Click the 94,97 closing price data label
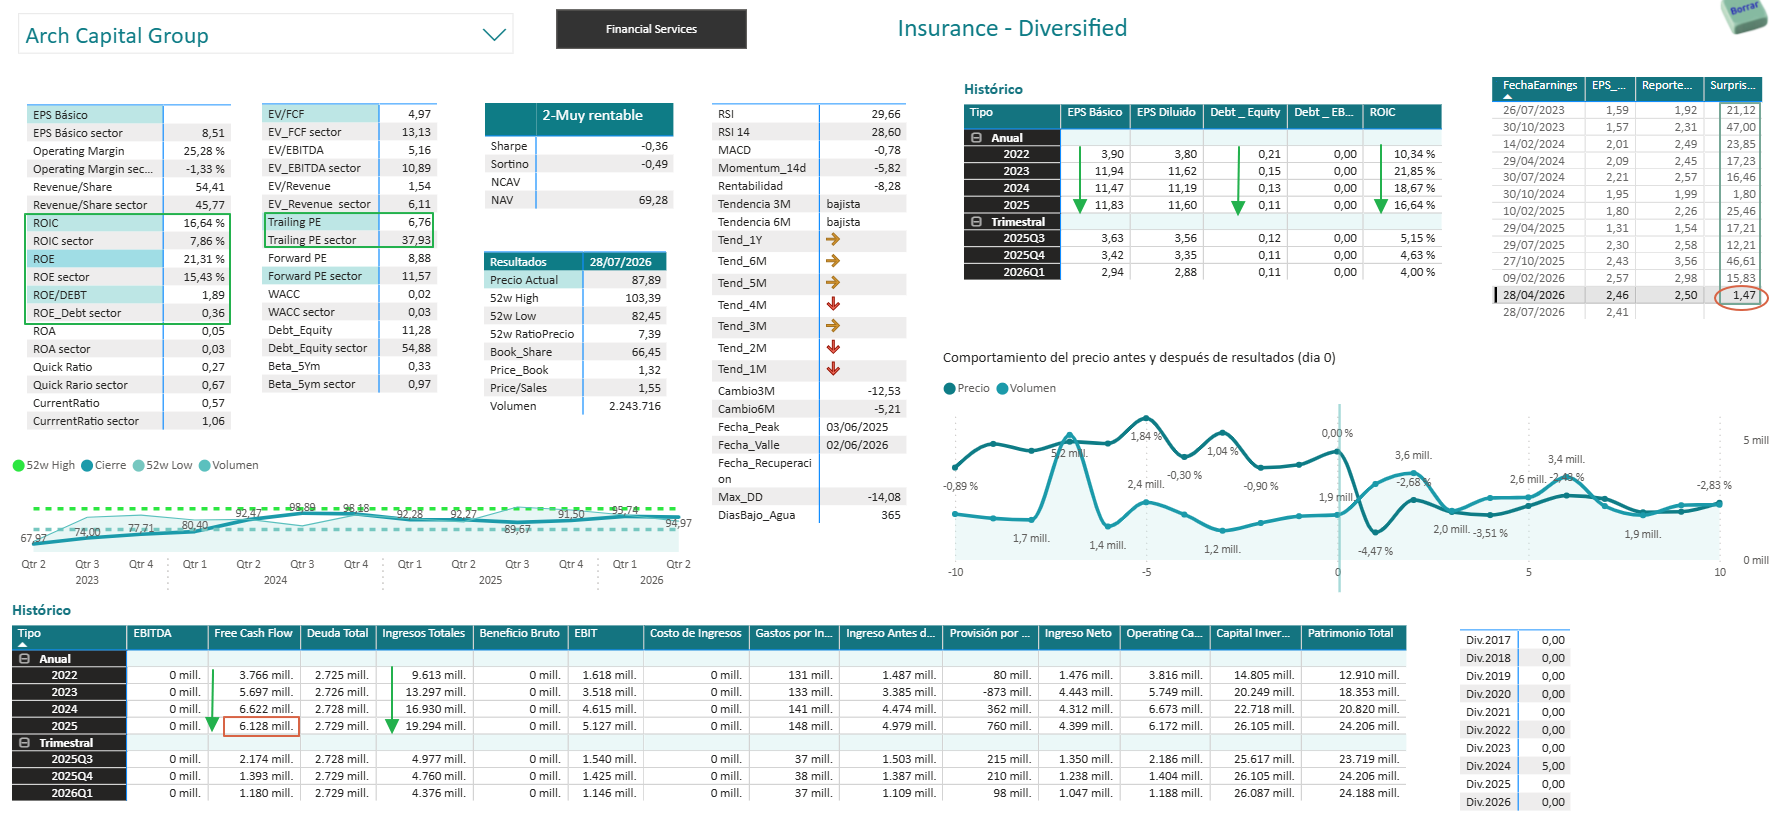The width and height of the screenshot is (1769, 829). coord(678,523)
